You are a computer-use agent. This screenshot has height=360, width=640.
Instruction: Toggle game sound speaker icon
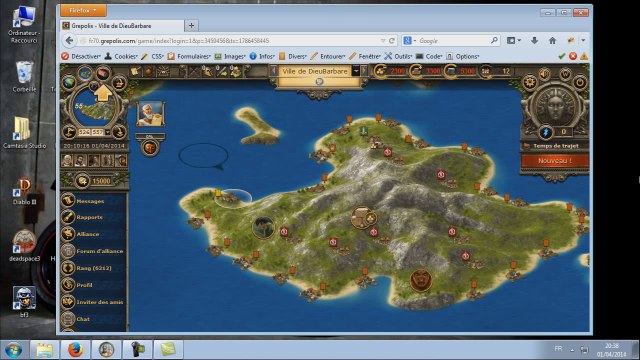click(545, 74)
